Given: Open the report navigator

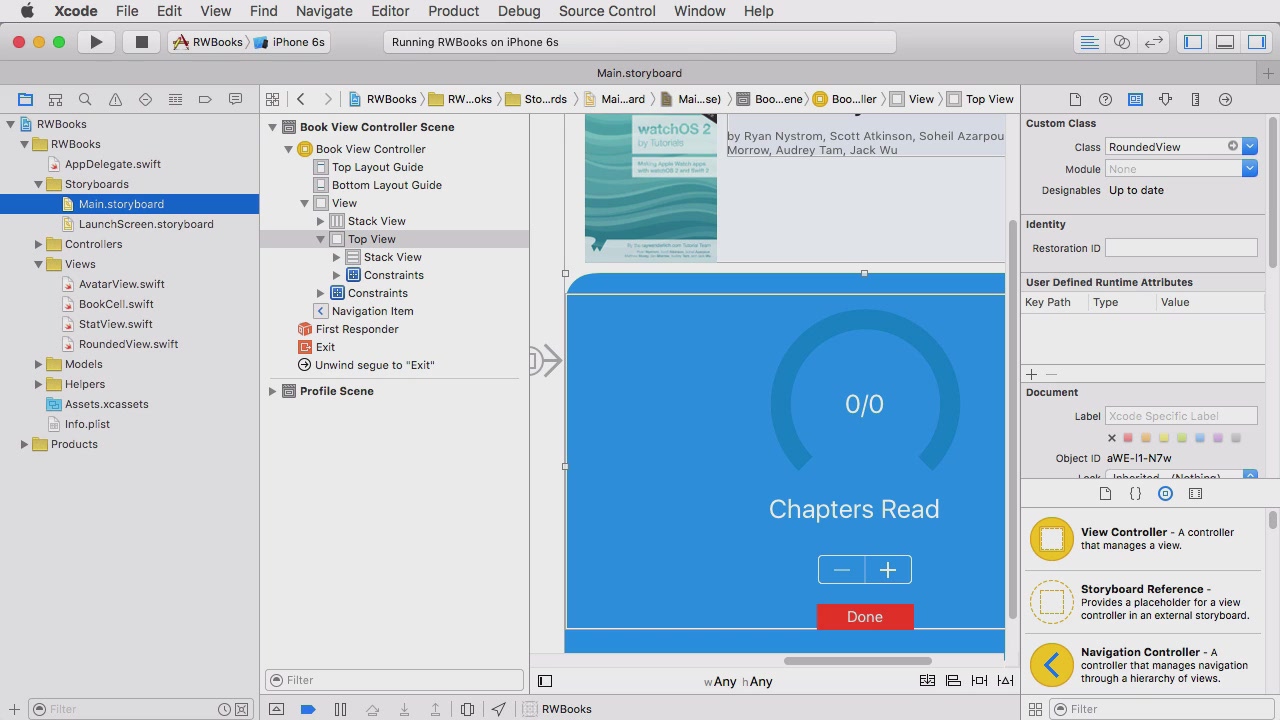Looking at the screenshot, I should point(235,99).
